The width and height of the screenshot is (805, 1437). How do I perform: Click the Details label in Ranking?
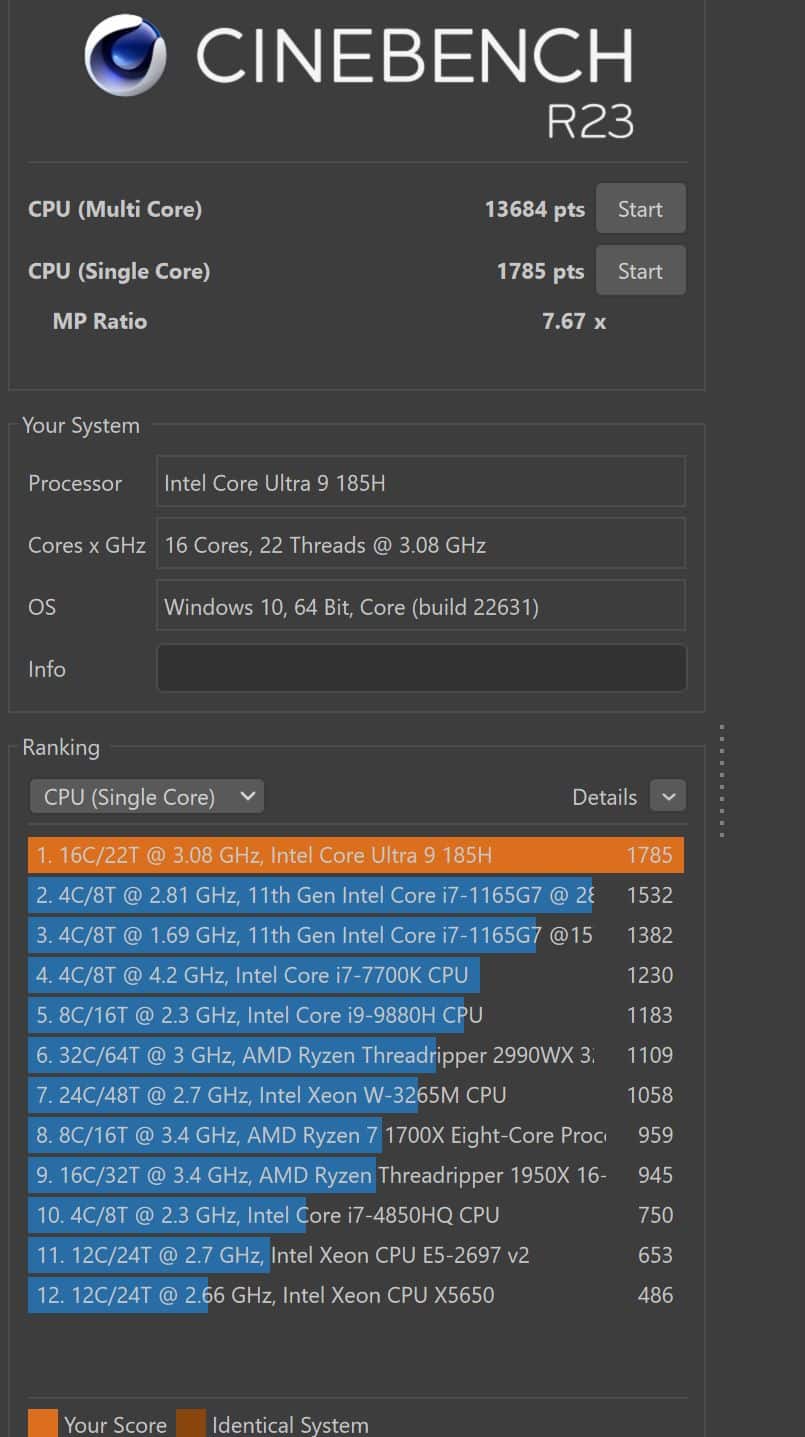pos(604,797)
